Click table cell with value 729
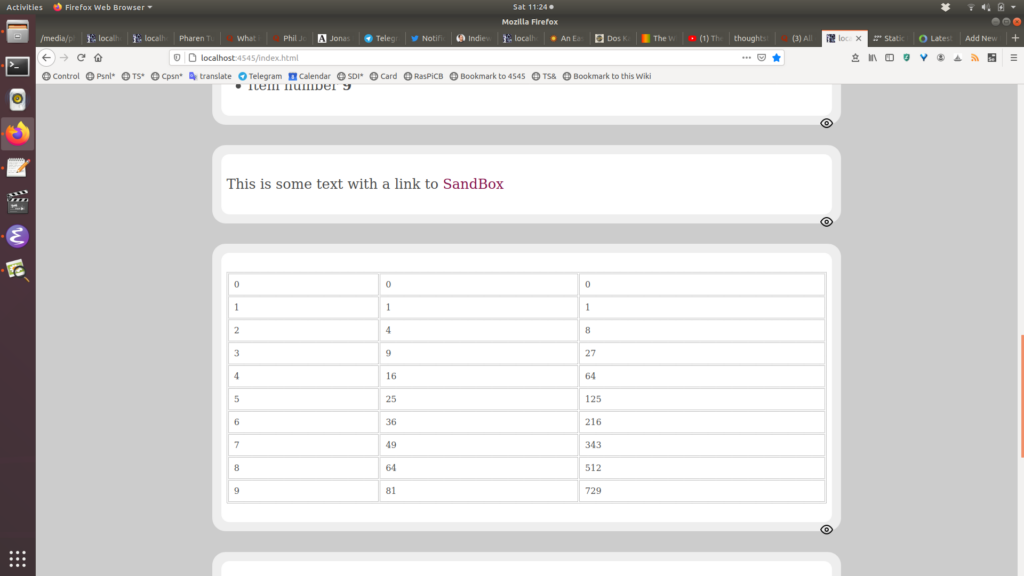 [x=701, y=490]
